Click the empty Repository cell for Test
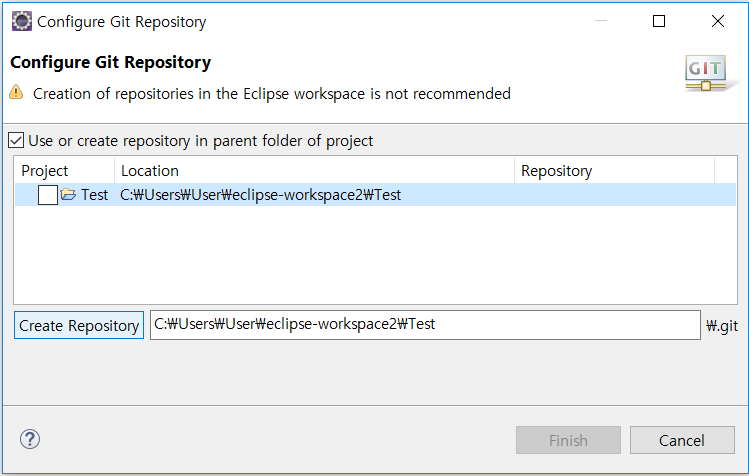 [614, 195]
